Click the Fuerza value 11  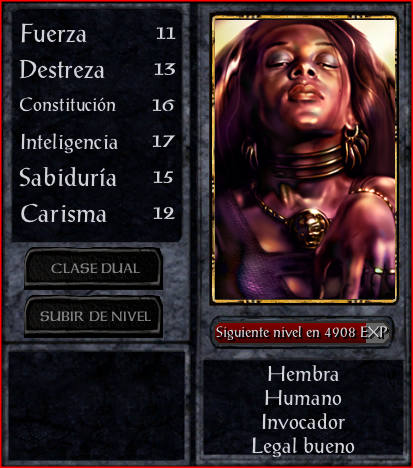tap(166, 33)
